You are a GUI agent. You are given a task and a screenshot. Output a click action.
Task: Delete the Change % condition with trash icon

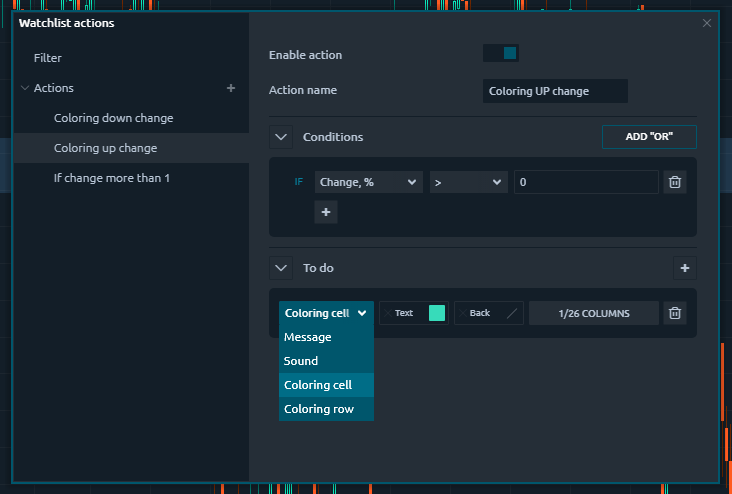pos(675,182)
